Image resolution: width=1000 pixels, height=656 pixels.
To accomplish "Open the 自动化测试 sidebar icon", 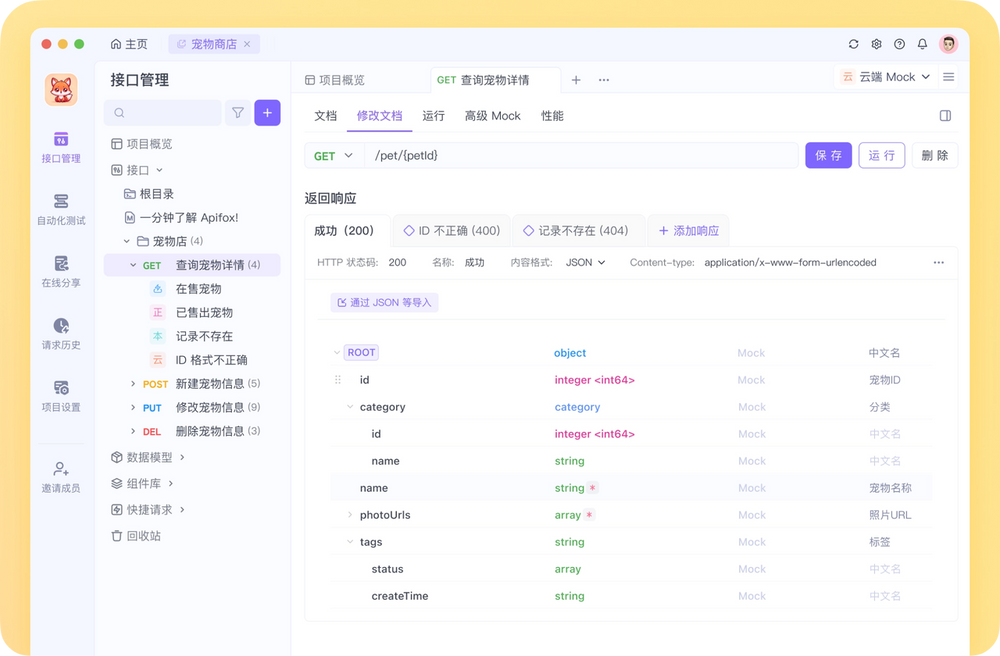I will pyautogui.click(x=61, y=208).
